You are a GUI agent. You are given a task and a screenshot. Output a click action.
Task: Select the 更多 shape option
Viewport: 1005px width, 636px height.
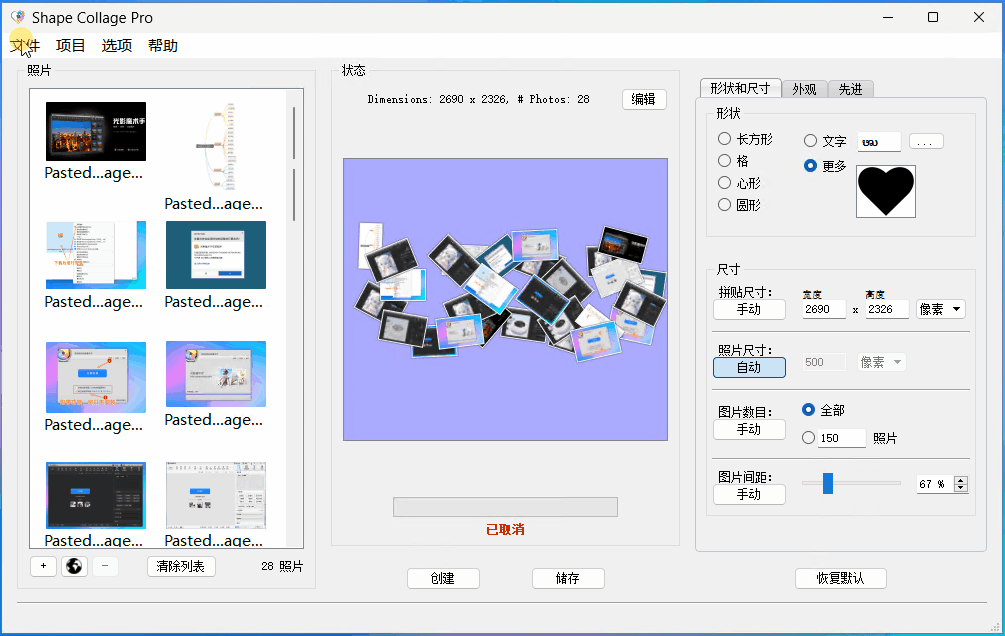click(x=810, y=165)
